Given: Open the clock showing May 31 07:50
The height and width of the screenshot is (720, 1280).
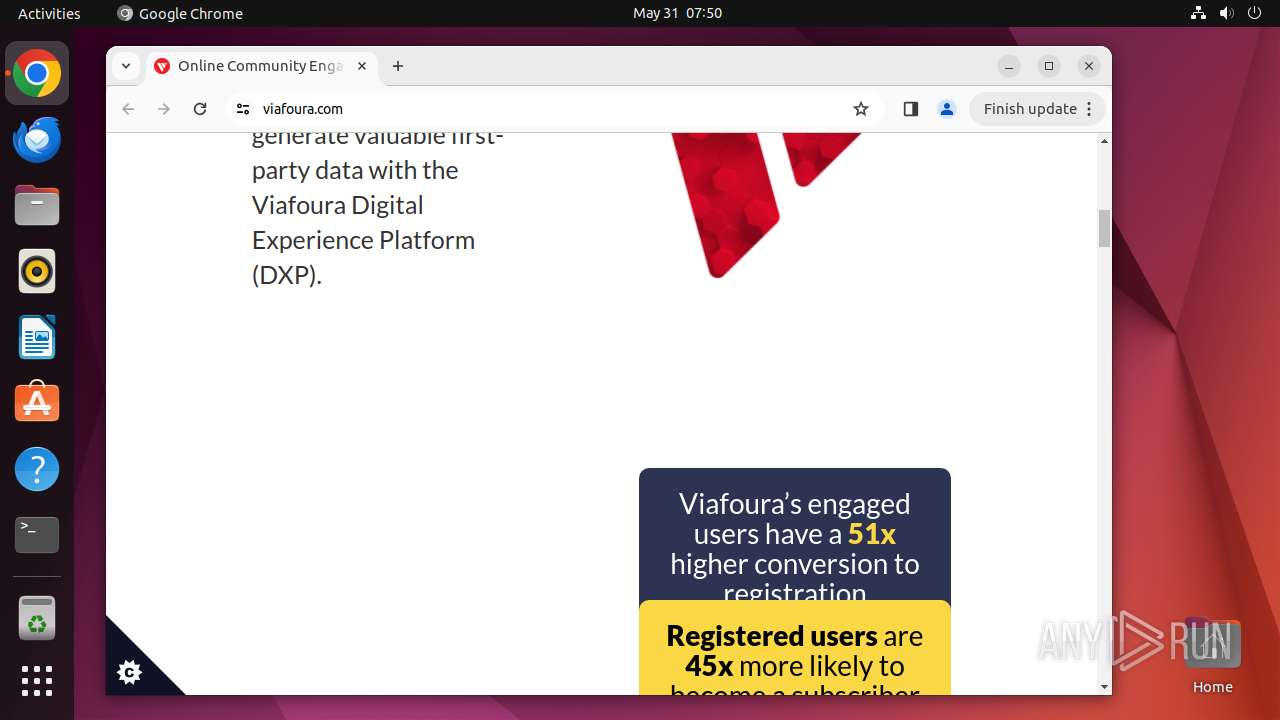Looking at the screenshot, I should pyautogui.click(x=677, y=13).
